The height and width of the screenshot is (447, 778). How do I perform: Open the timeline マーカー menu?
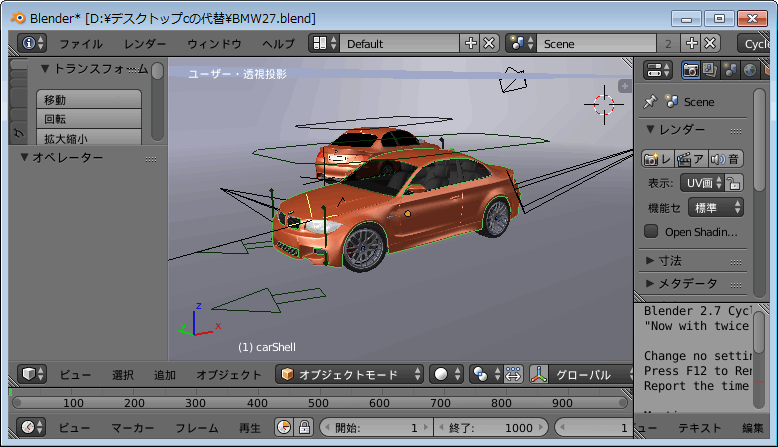132,428
